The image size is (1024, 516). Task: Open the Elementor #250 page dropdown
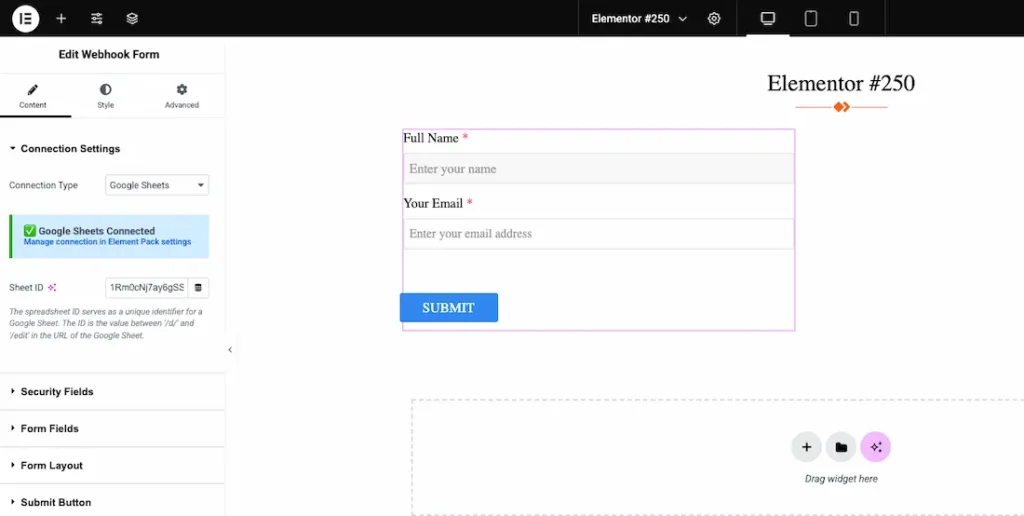pos(639,18)
